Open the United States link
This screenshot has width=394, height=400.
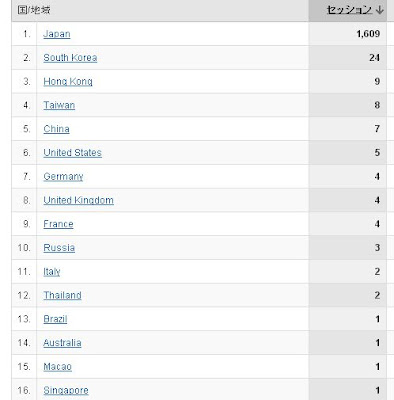point(72,153)
